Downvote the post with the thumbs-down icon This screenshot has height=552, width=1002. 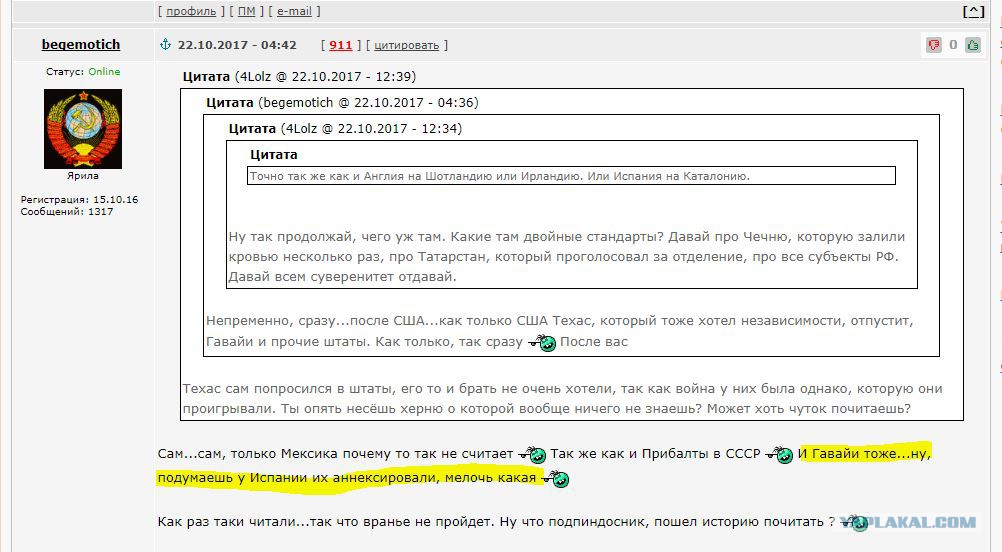tap(934, 45)
